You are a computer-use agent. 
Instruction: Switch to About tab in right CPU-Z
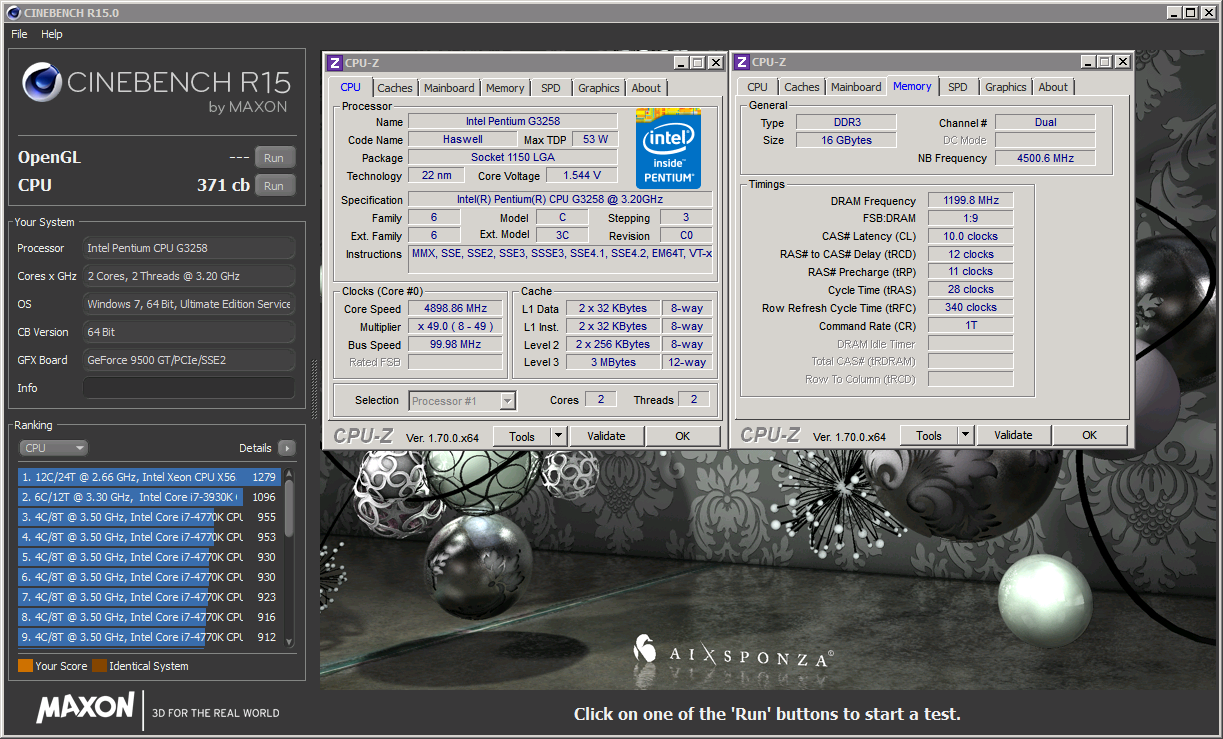coord(1053,87)
